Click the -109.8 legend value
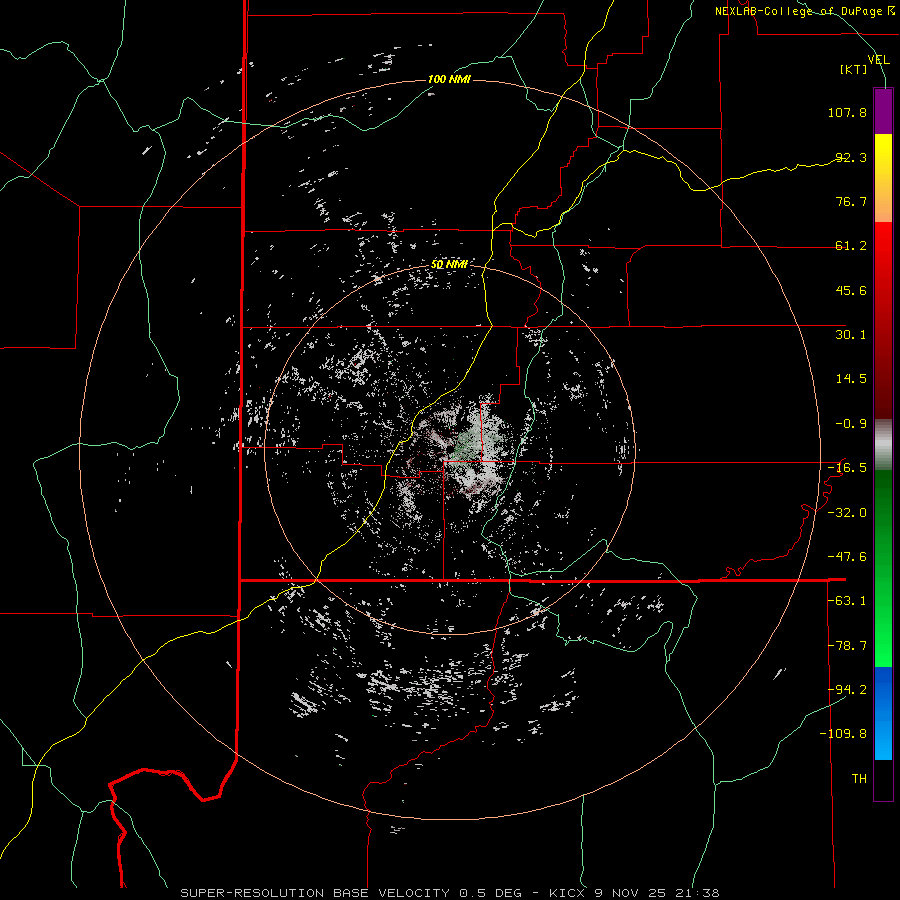The height and width of the screenshot is (900, 900). click(x=843, y=734)
